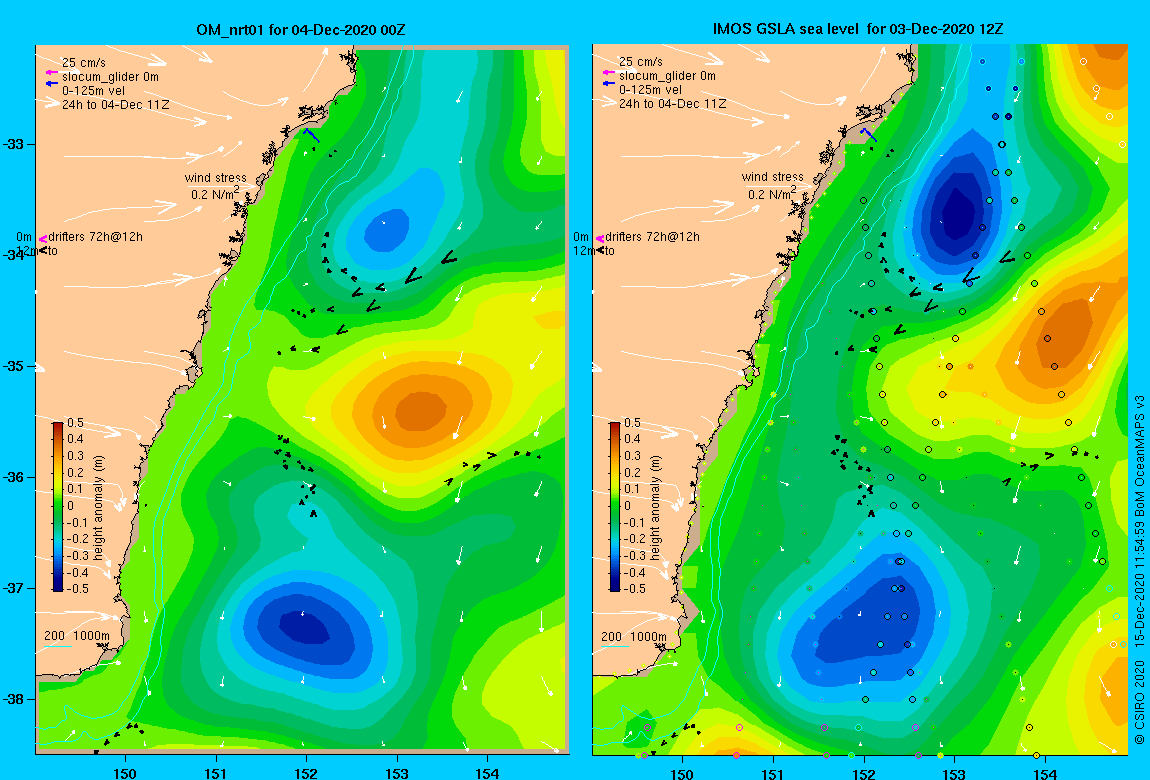Click 'wind stress' label in right map
1150x780 pixels.
(772, 177)
